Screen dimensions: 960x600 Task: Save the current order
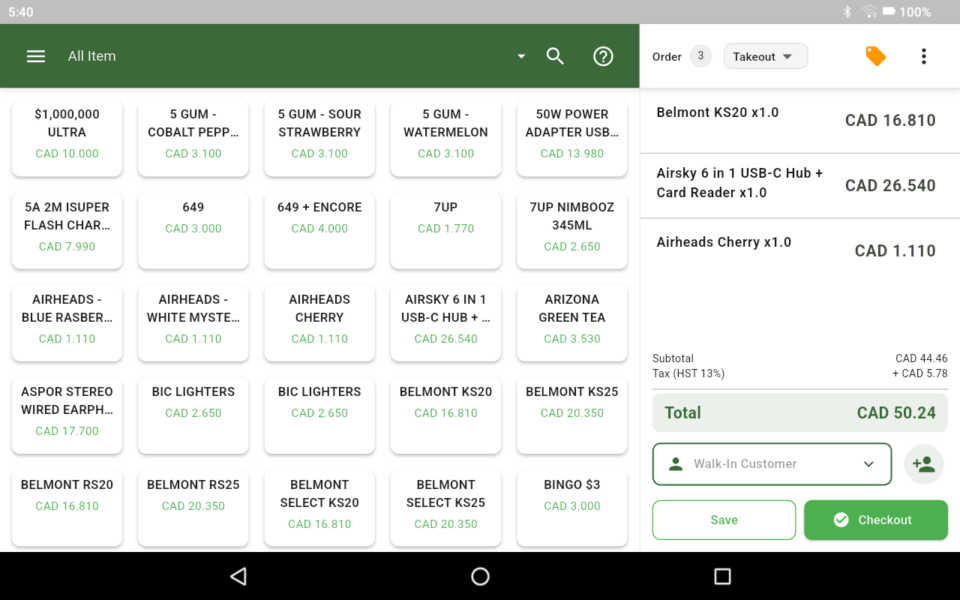(724, 520)
